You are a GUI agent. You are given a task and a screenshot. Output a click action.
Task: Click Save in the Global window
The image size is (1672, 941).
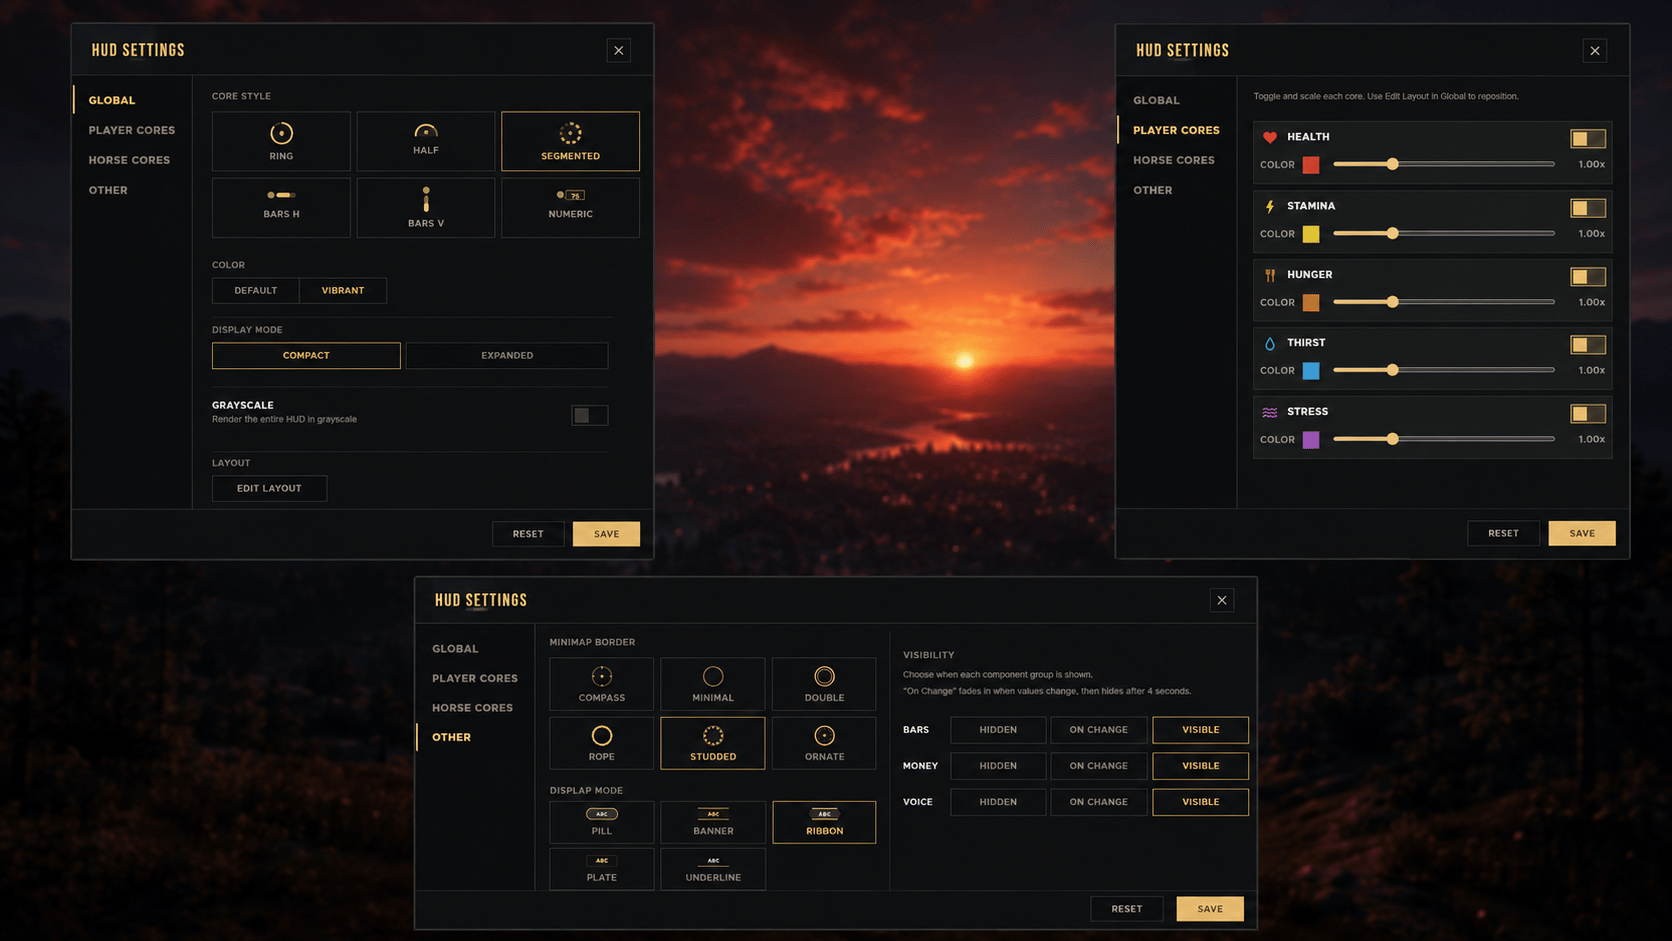(x=606, y=534)
